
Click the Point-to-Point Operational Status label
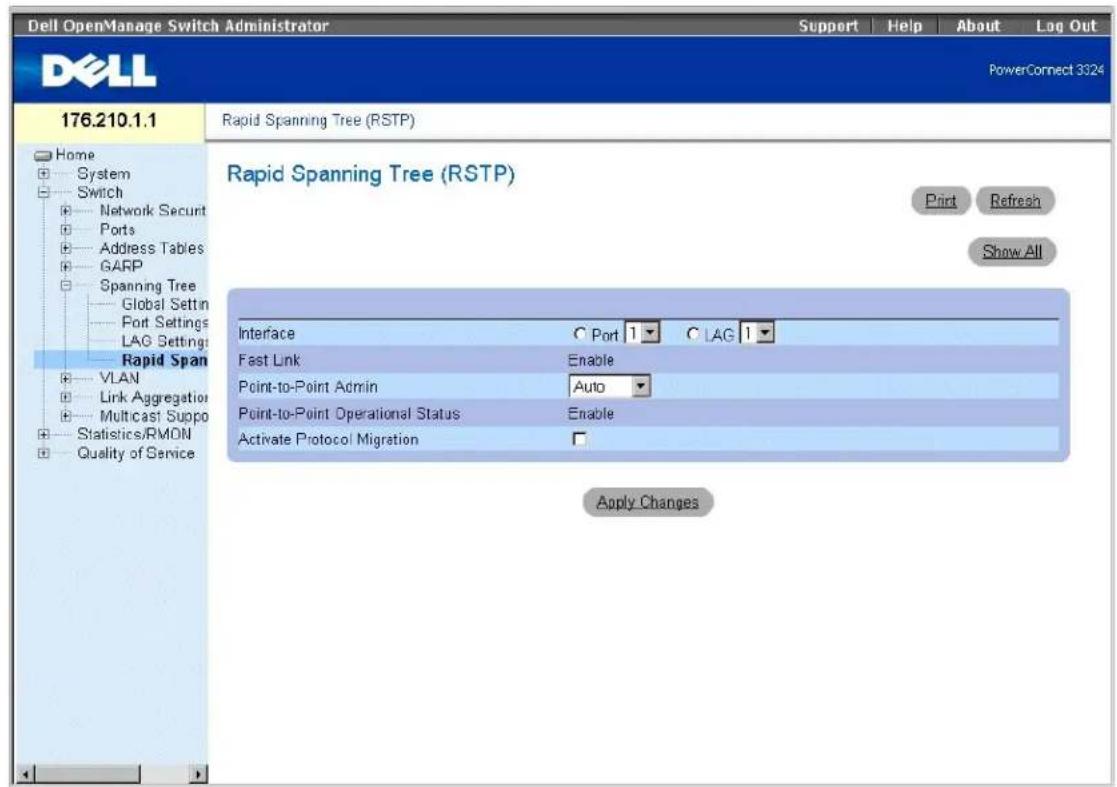[349, 414]
